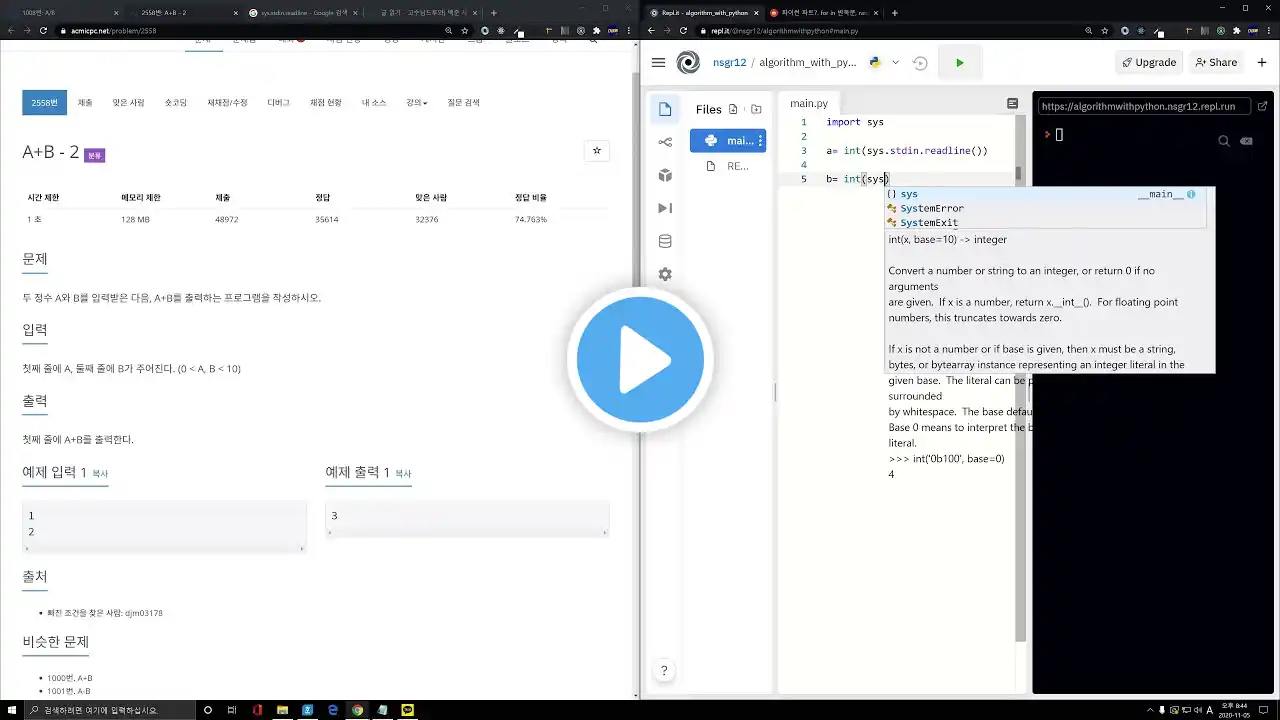This screenshot has width=1280, height=720.
Task: Click the Python language icon
Action: [875, 62]
